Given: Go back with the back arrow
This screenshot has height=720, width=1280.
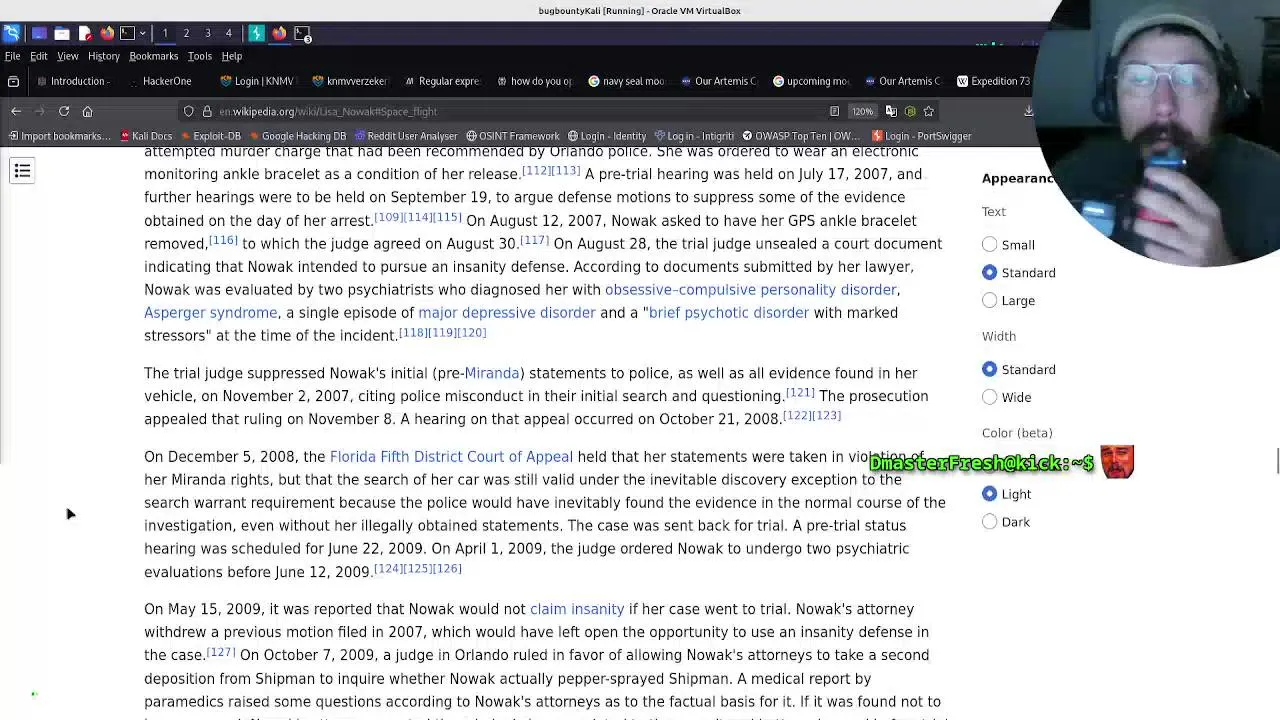Looking at the screenshot, I should click(x=16, y=111).
